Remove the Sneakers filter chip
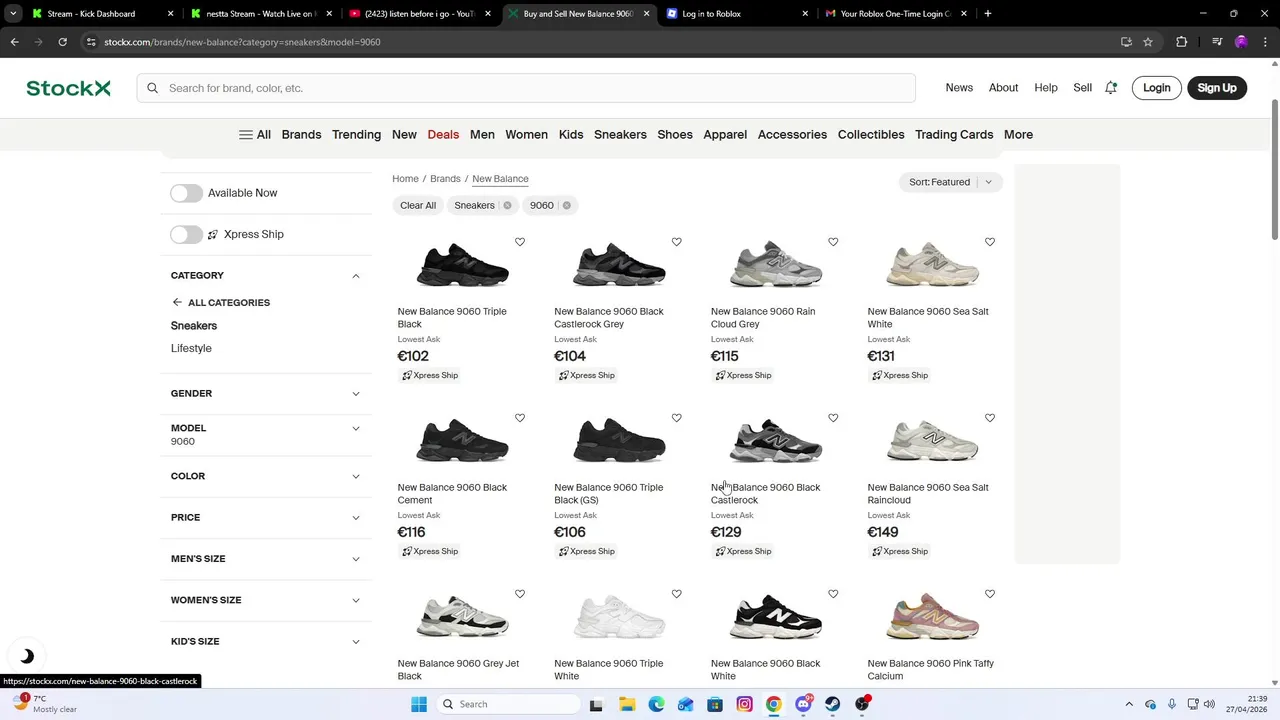The image size is (1280, 720). point(507,205)
